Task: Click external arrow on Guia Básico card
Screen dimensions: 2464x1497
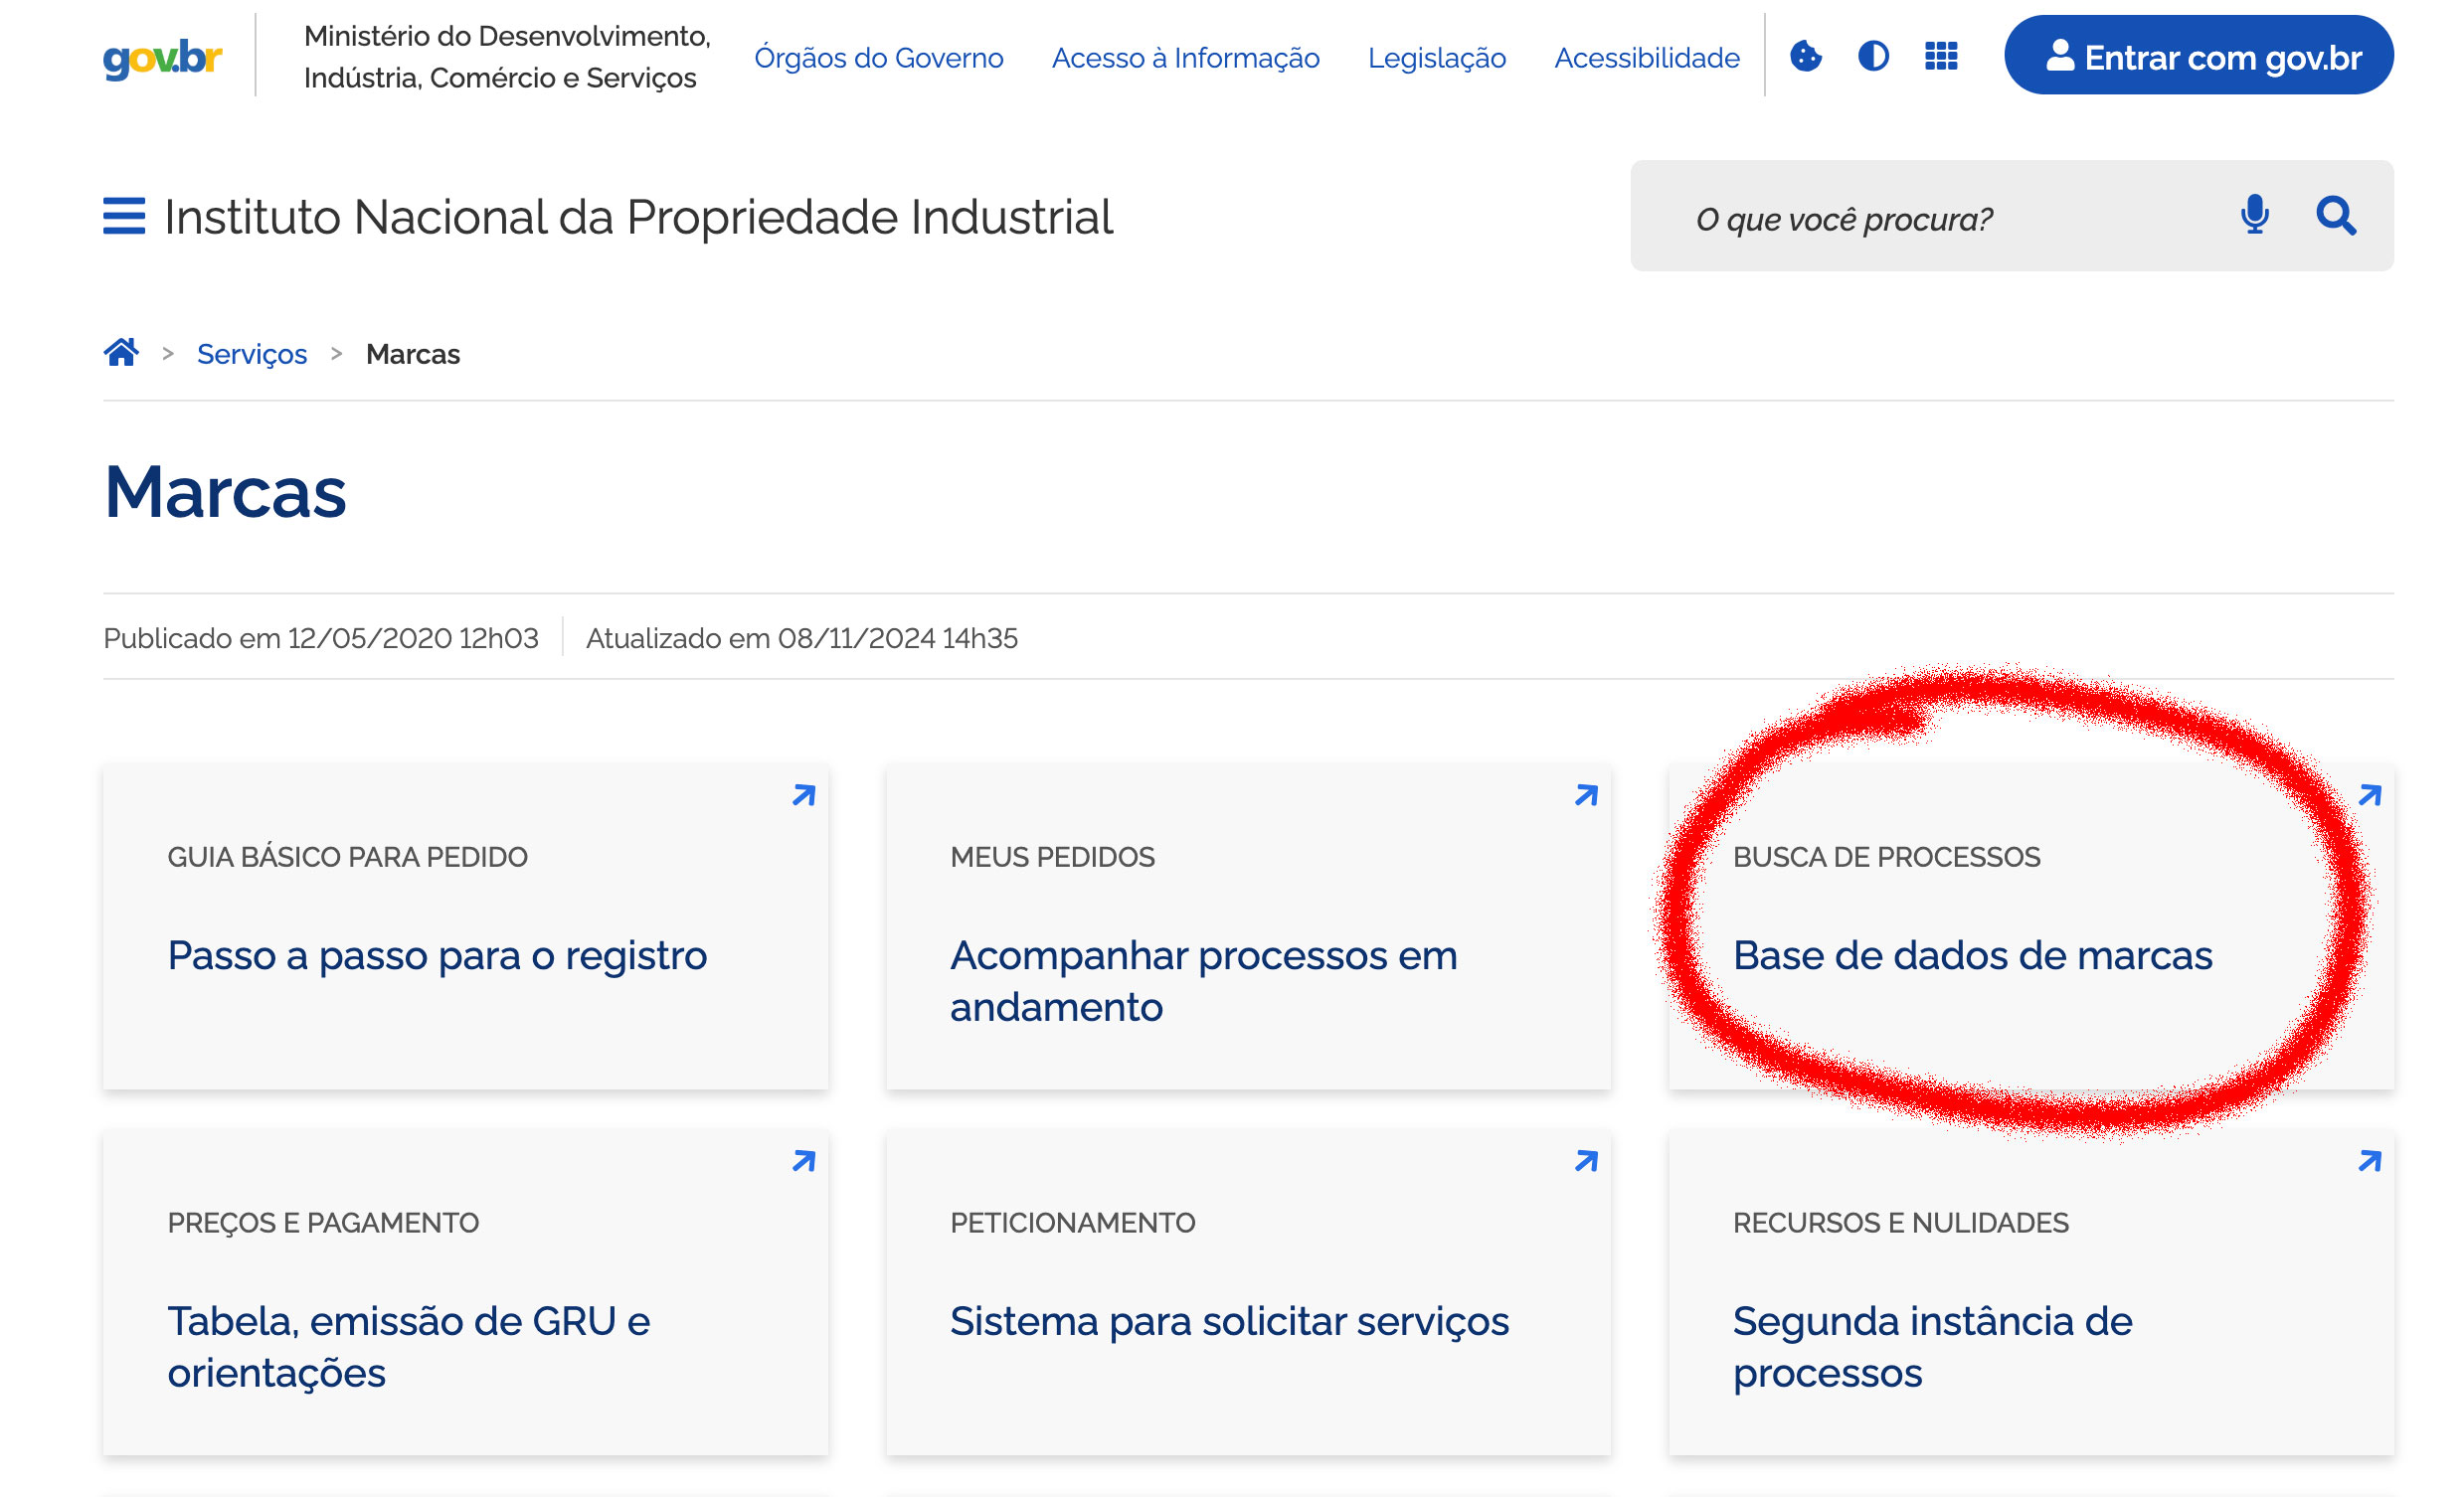Action: [804, 795]
